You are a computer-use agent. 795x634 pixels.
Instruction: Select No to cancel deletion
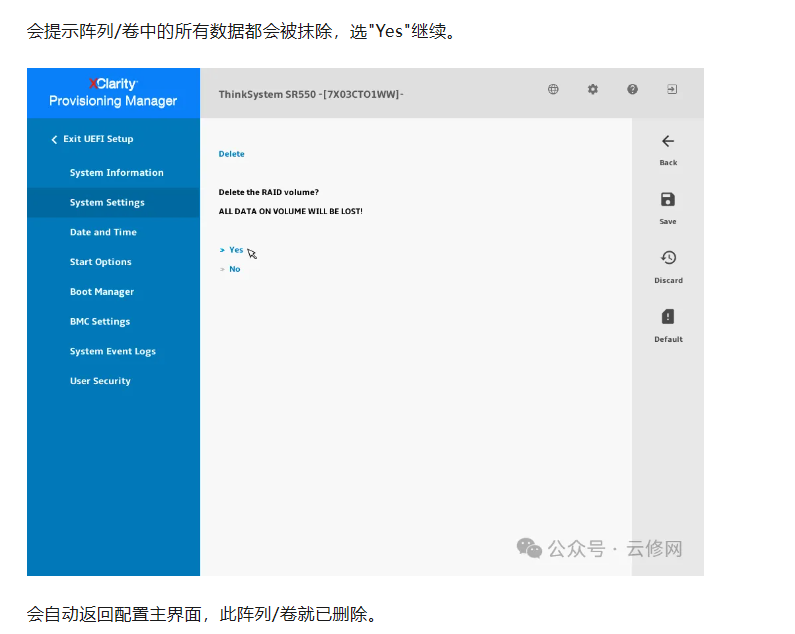click(235, 269)
